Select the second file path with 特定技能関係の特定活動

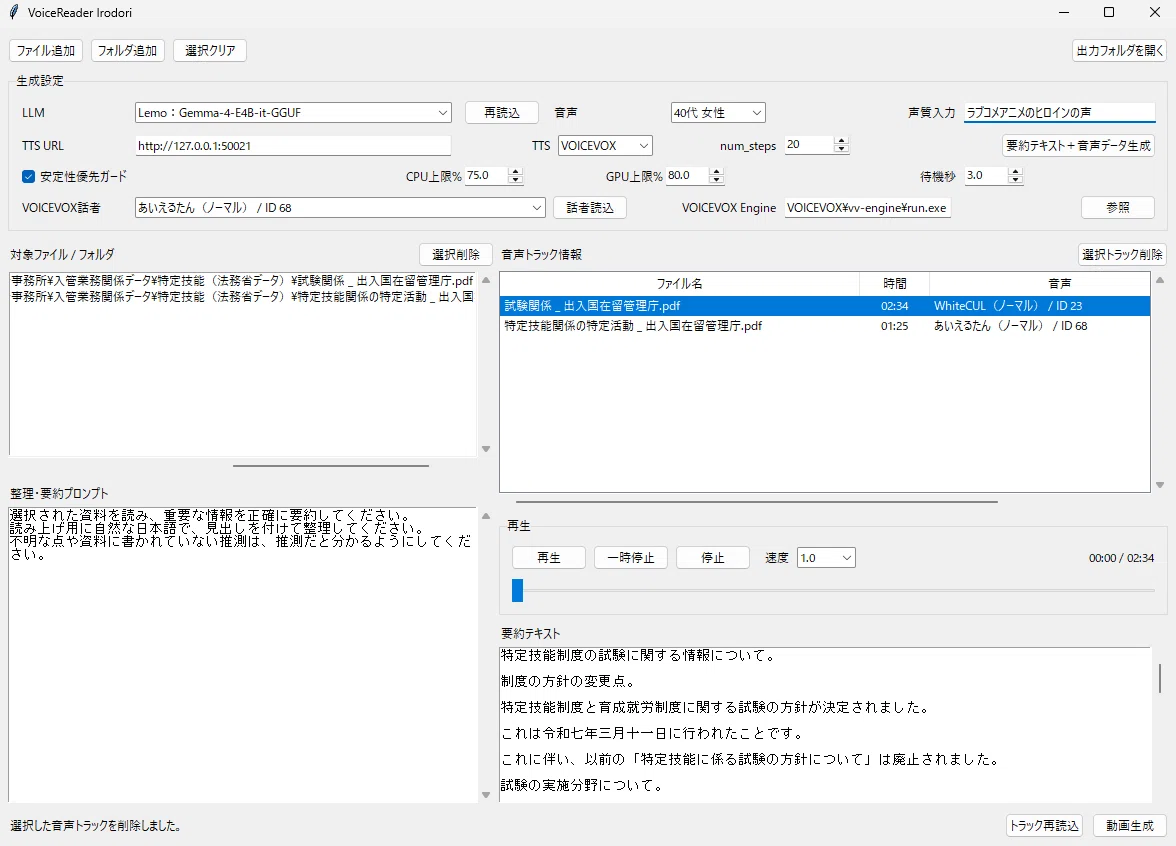[x=243, y=297]
